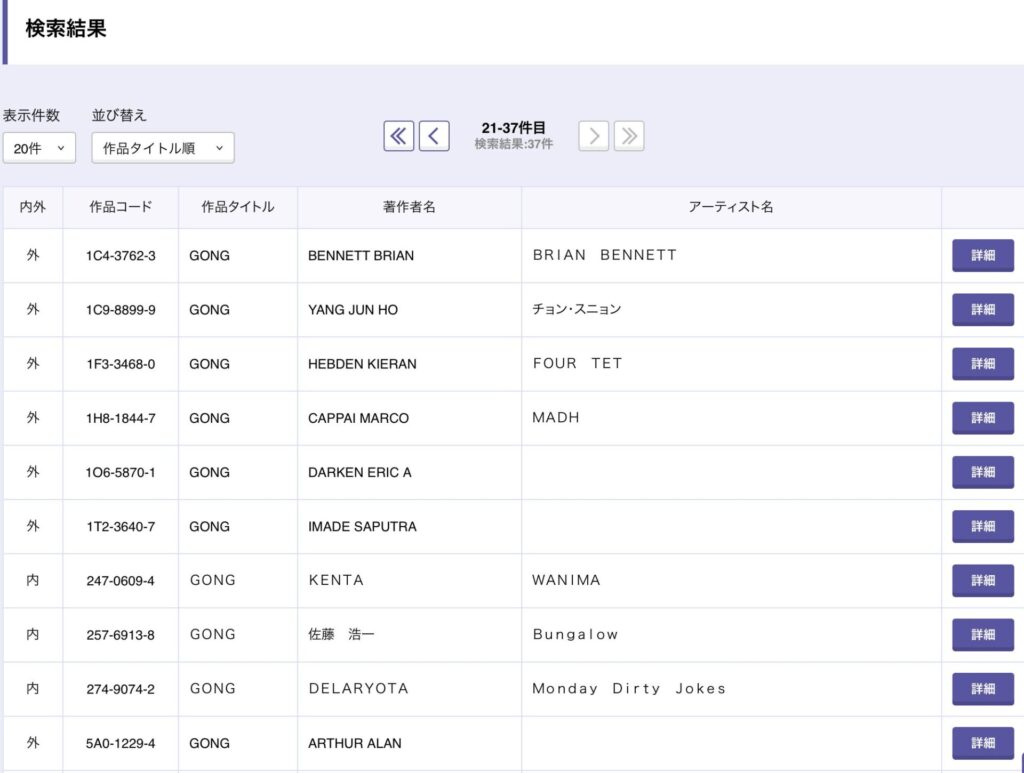Open 詳細 for ARTHUR ALAN row

pyautogui.click(x=982, y=743)
